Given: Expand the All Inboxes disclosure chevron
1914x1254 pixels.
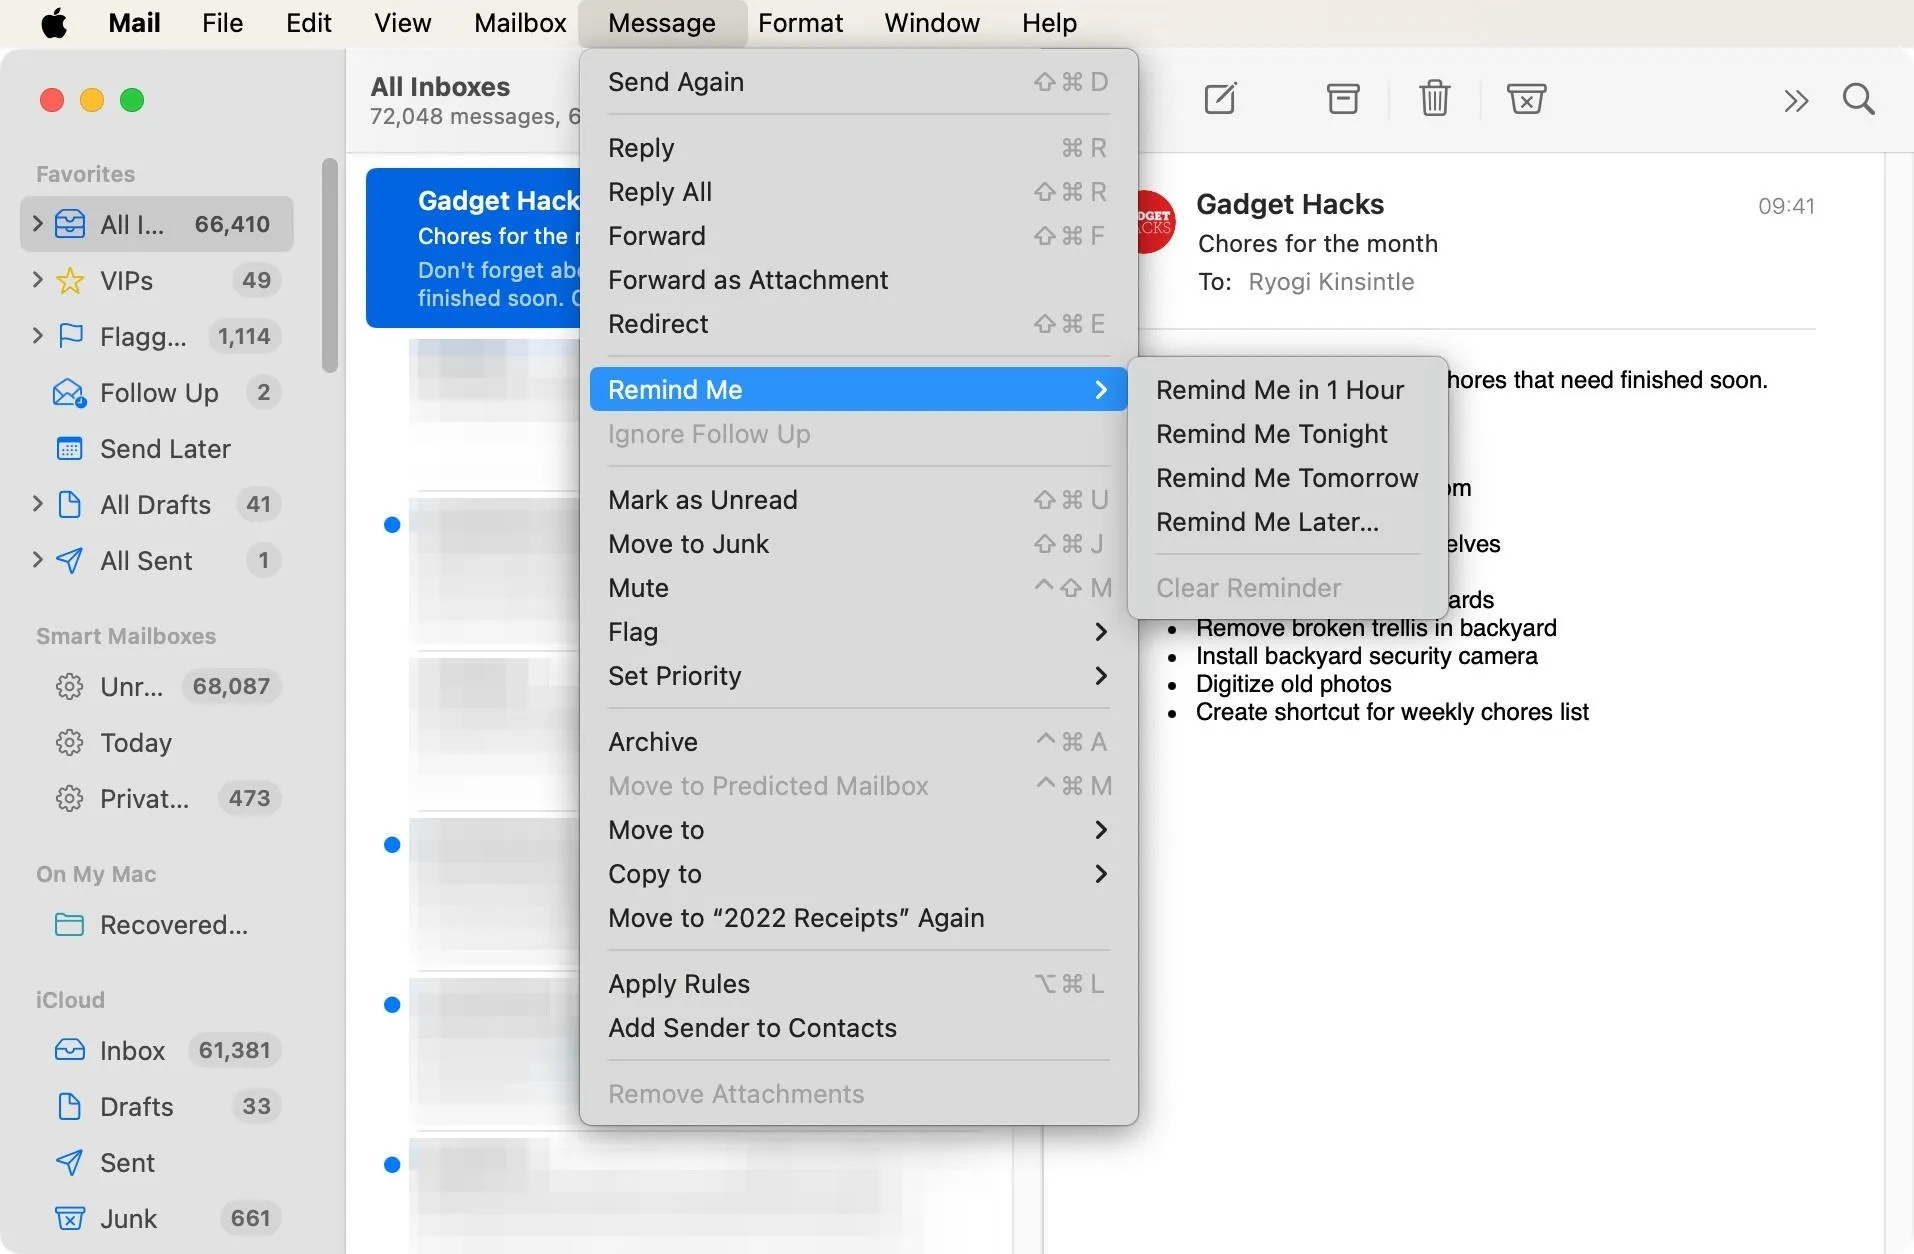Looking at the screenshot, I should [x=37, y=223].
